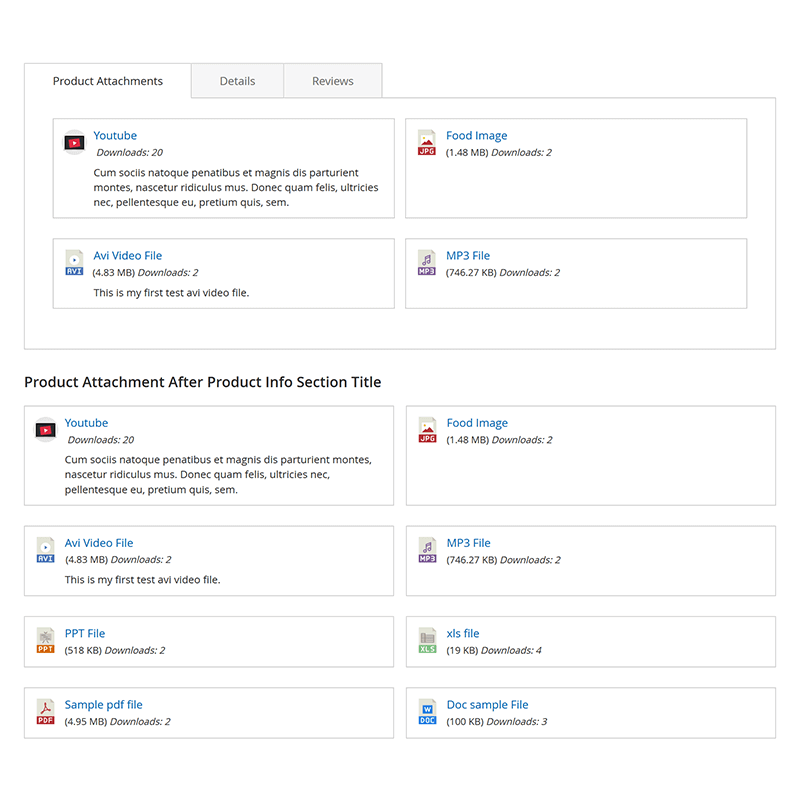Click the Doc sample File link
800x800 pixels.
pos(487,704)
